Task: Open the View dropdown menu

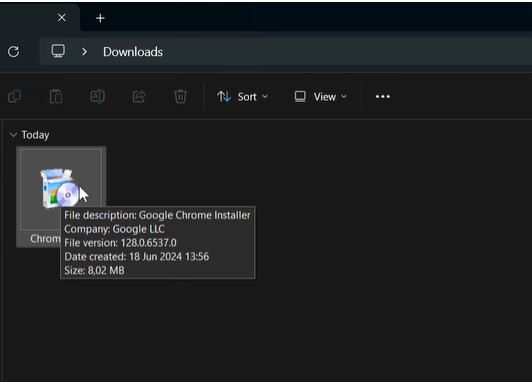Action: coord(320,97)
